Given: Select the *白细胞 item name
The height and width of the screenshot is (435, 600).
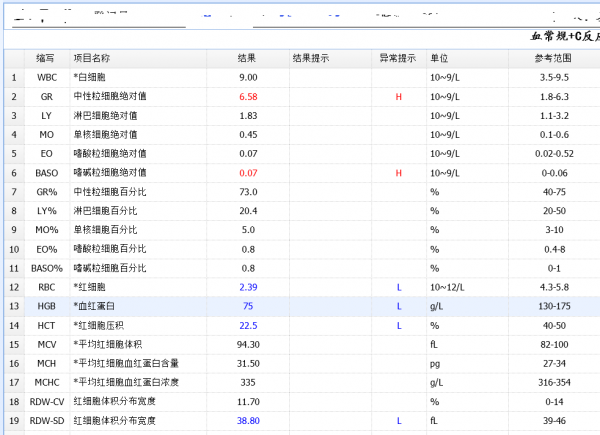Looking at the screenshot, I should point(90,77).
